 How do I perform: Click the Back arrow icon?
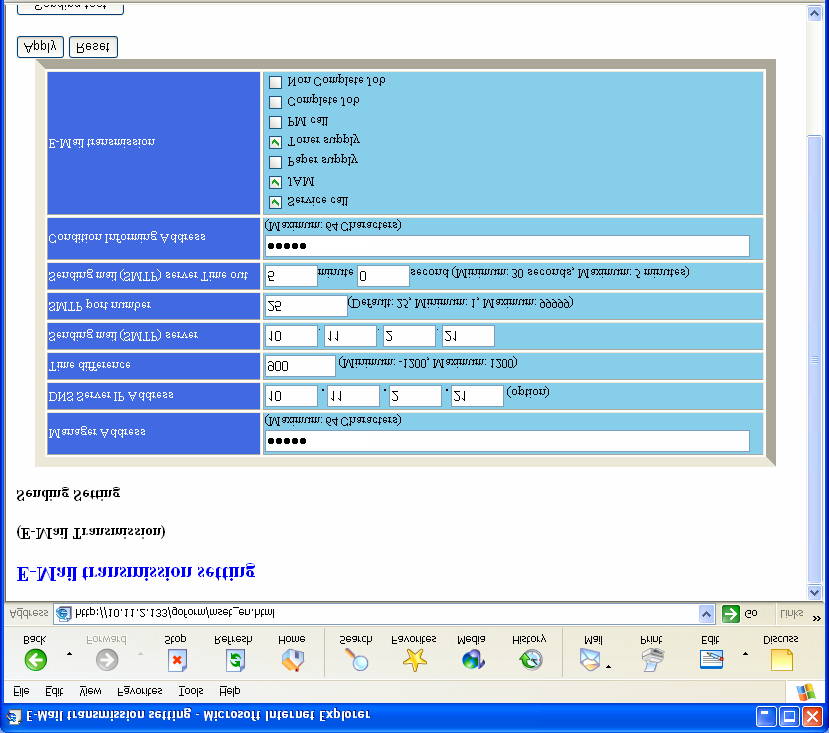click(x=35, y=660)
